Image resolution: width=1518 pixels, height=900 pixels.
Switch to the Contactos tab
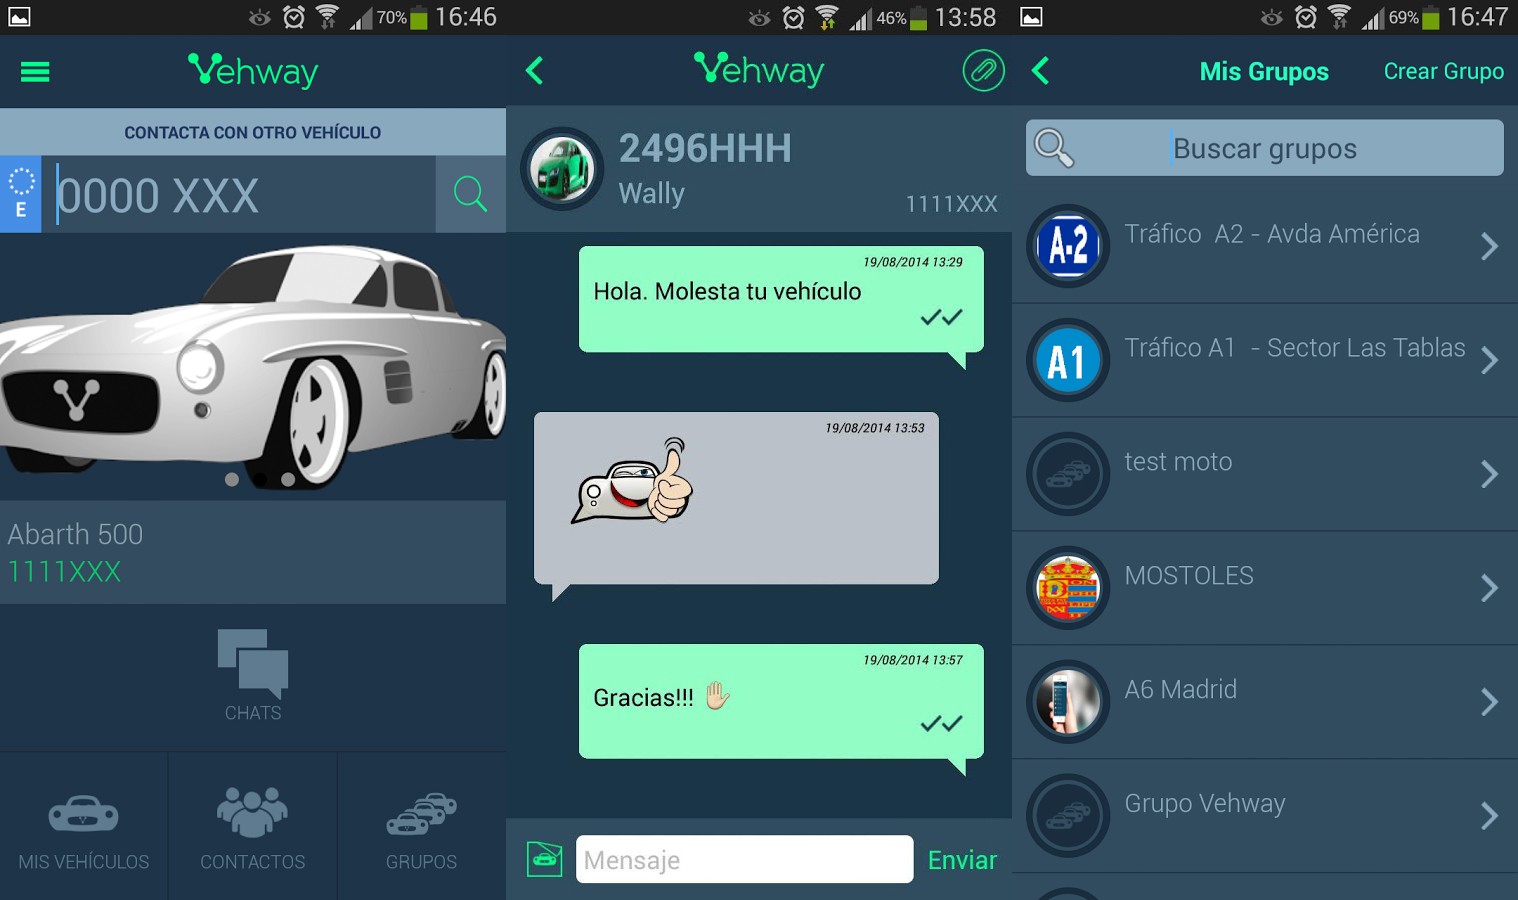coord(253,829)
